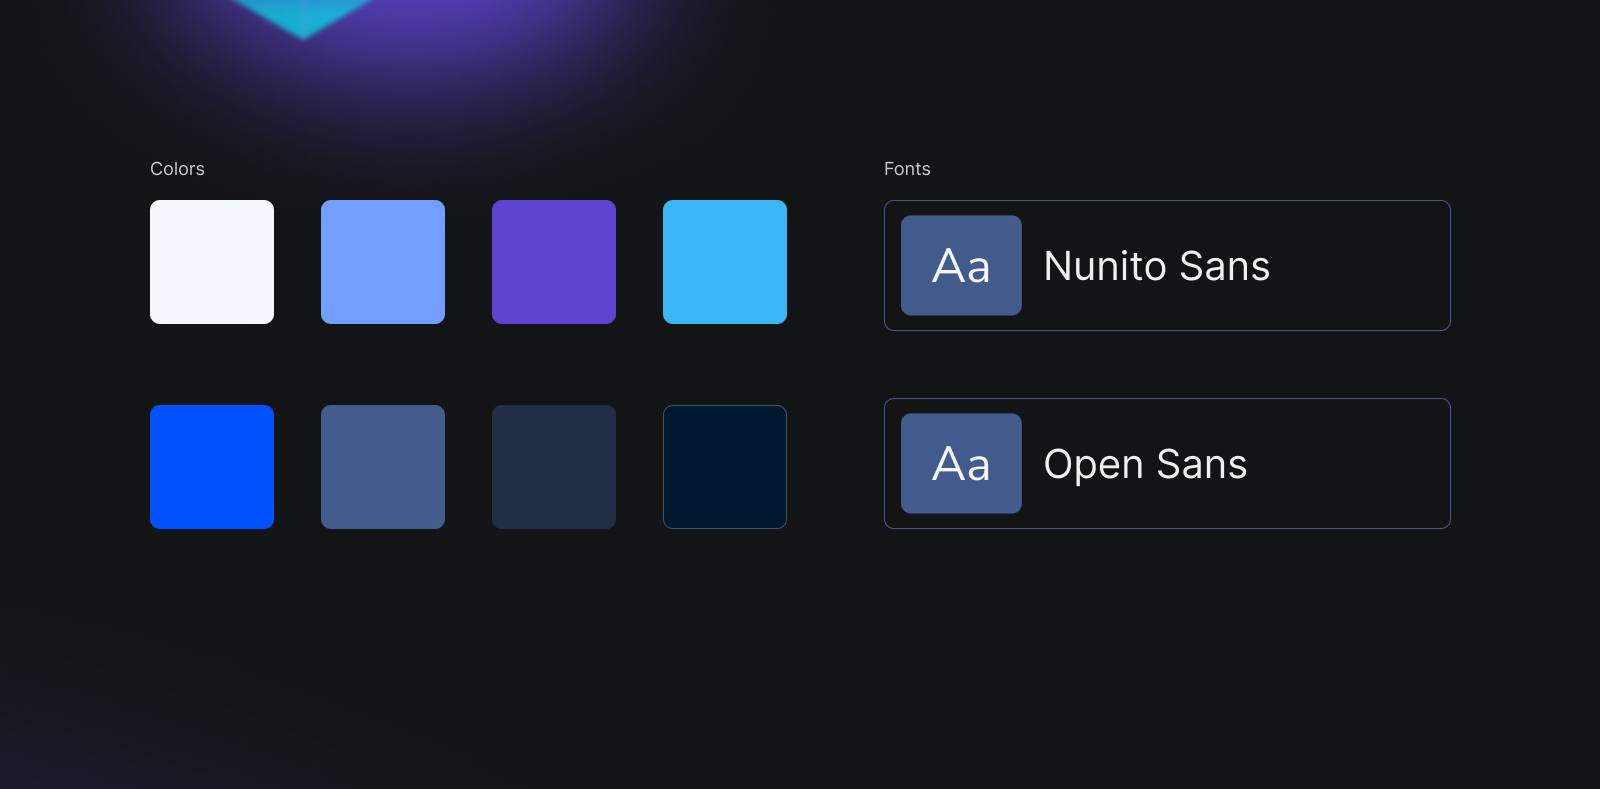Pick the light periwinkle blue swatch
The width and height of the screenshot is (1600, 789).
(x=383, y=262)
